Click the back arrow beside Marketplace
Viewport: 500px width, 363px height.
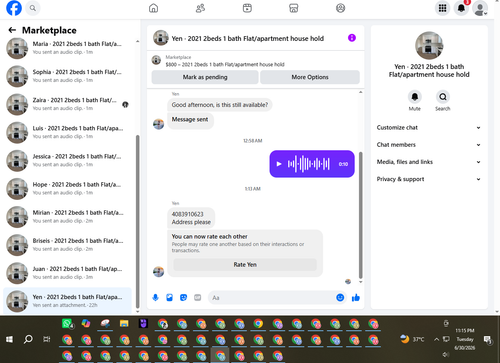(12, 30)
